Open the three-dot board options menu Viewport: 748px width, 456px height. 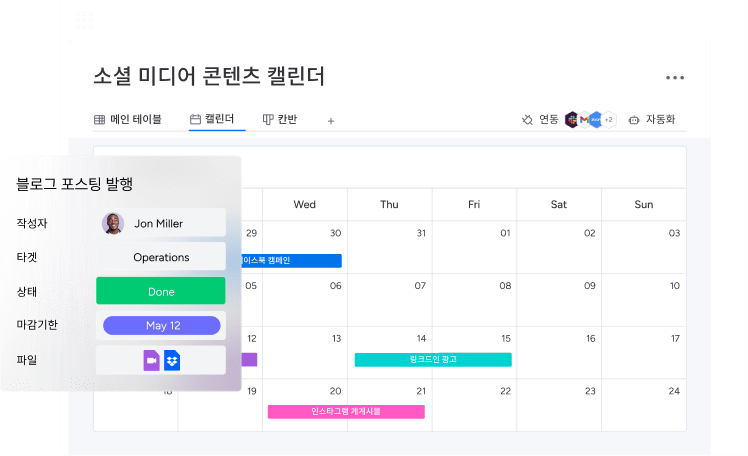point(675,78)
